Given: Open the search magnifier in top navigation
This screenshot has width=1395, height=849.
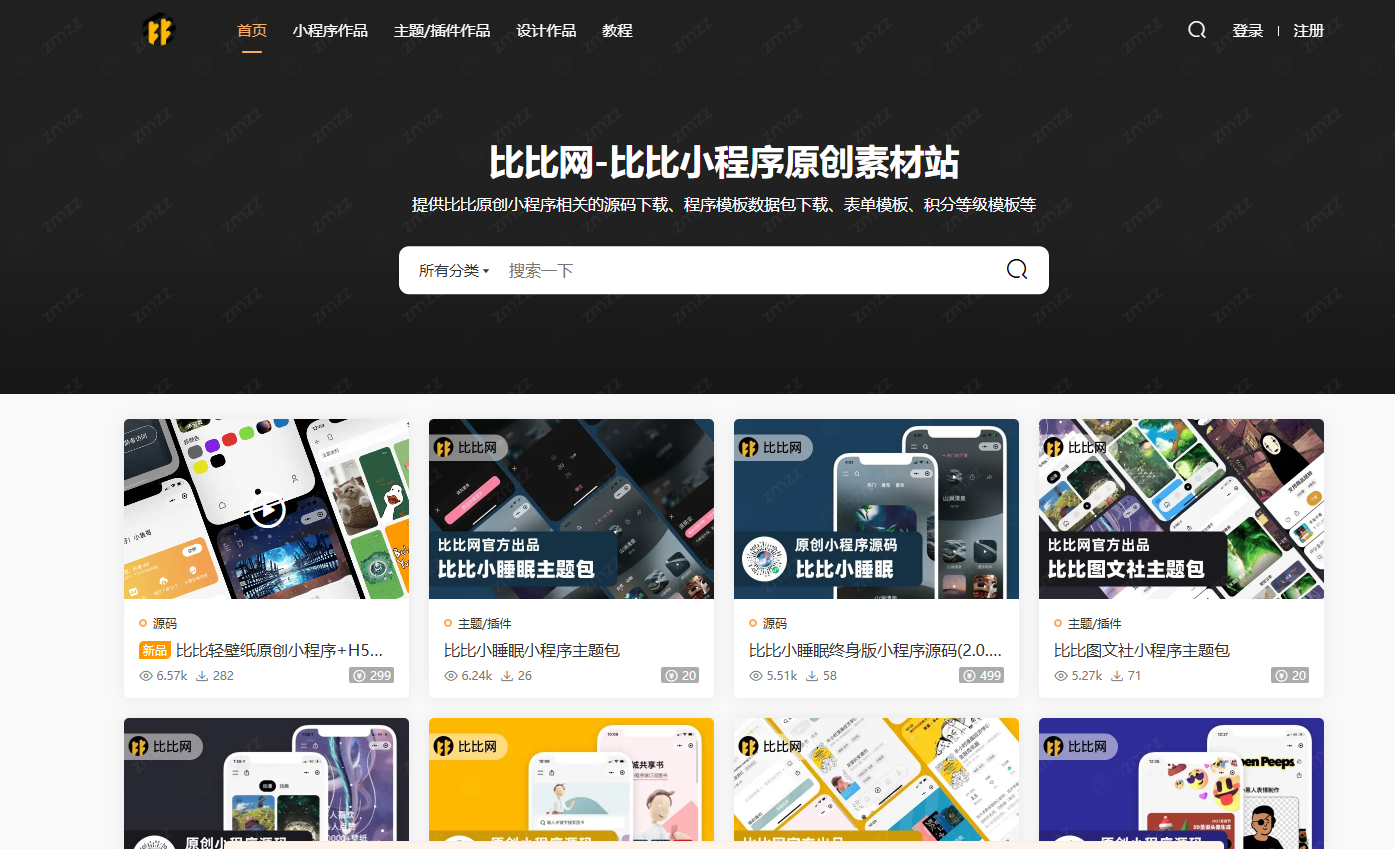Looking at the screenshot, I should coord(1197,30).
